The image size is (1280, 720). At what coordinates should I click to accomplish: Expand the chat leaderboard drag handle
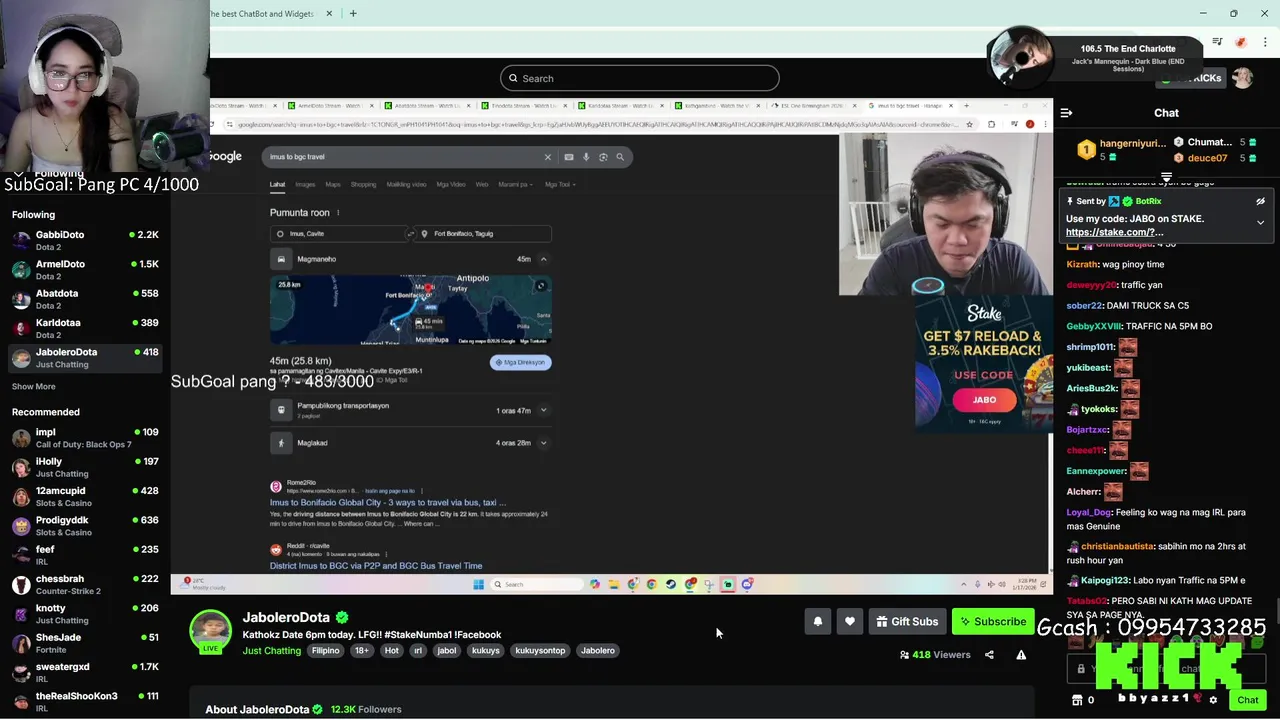pos(1166,177)
